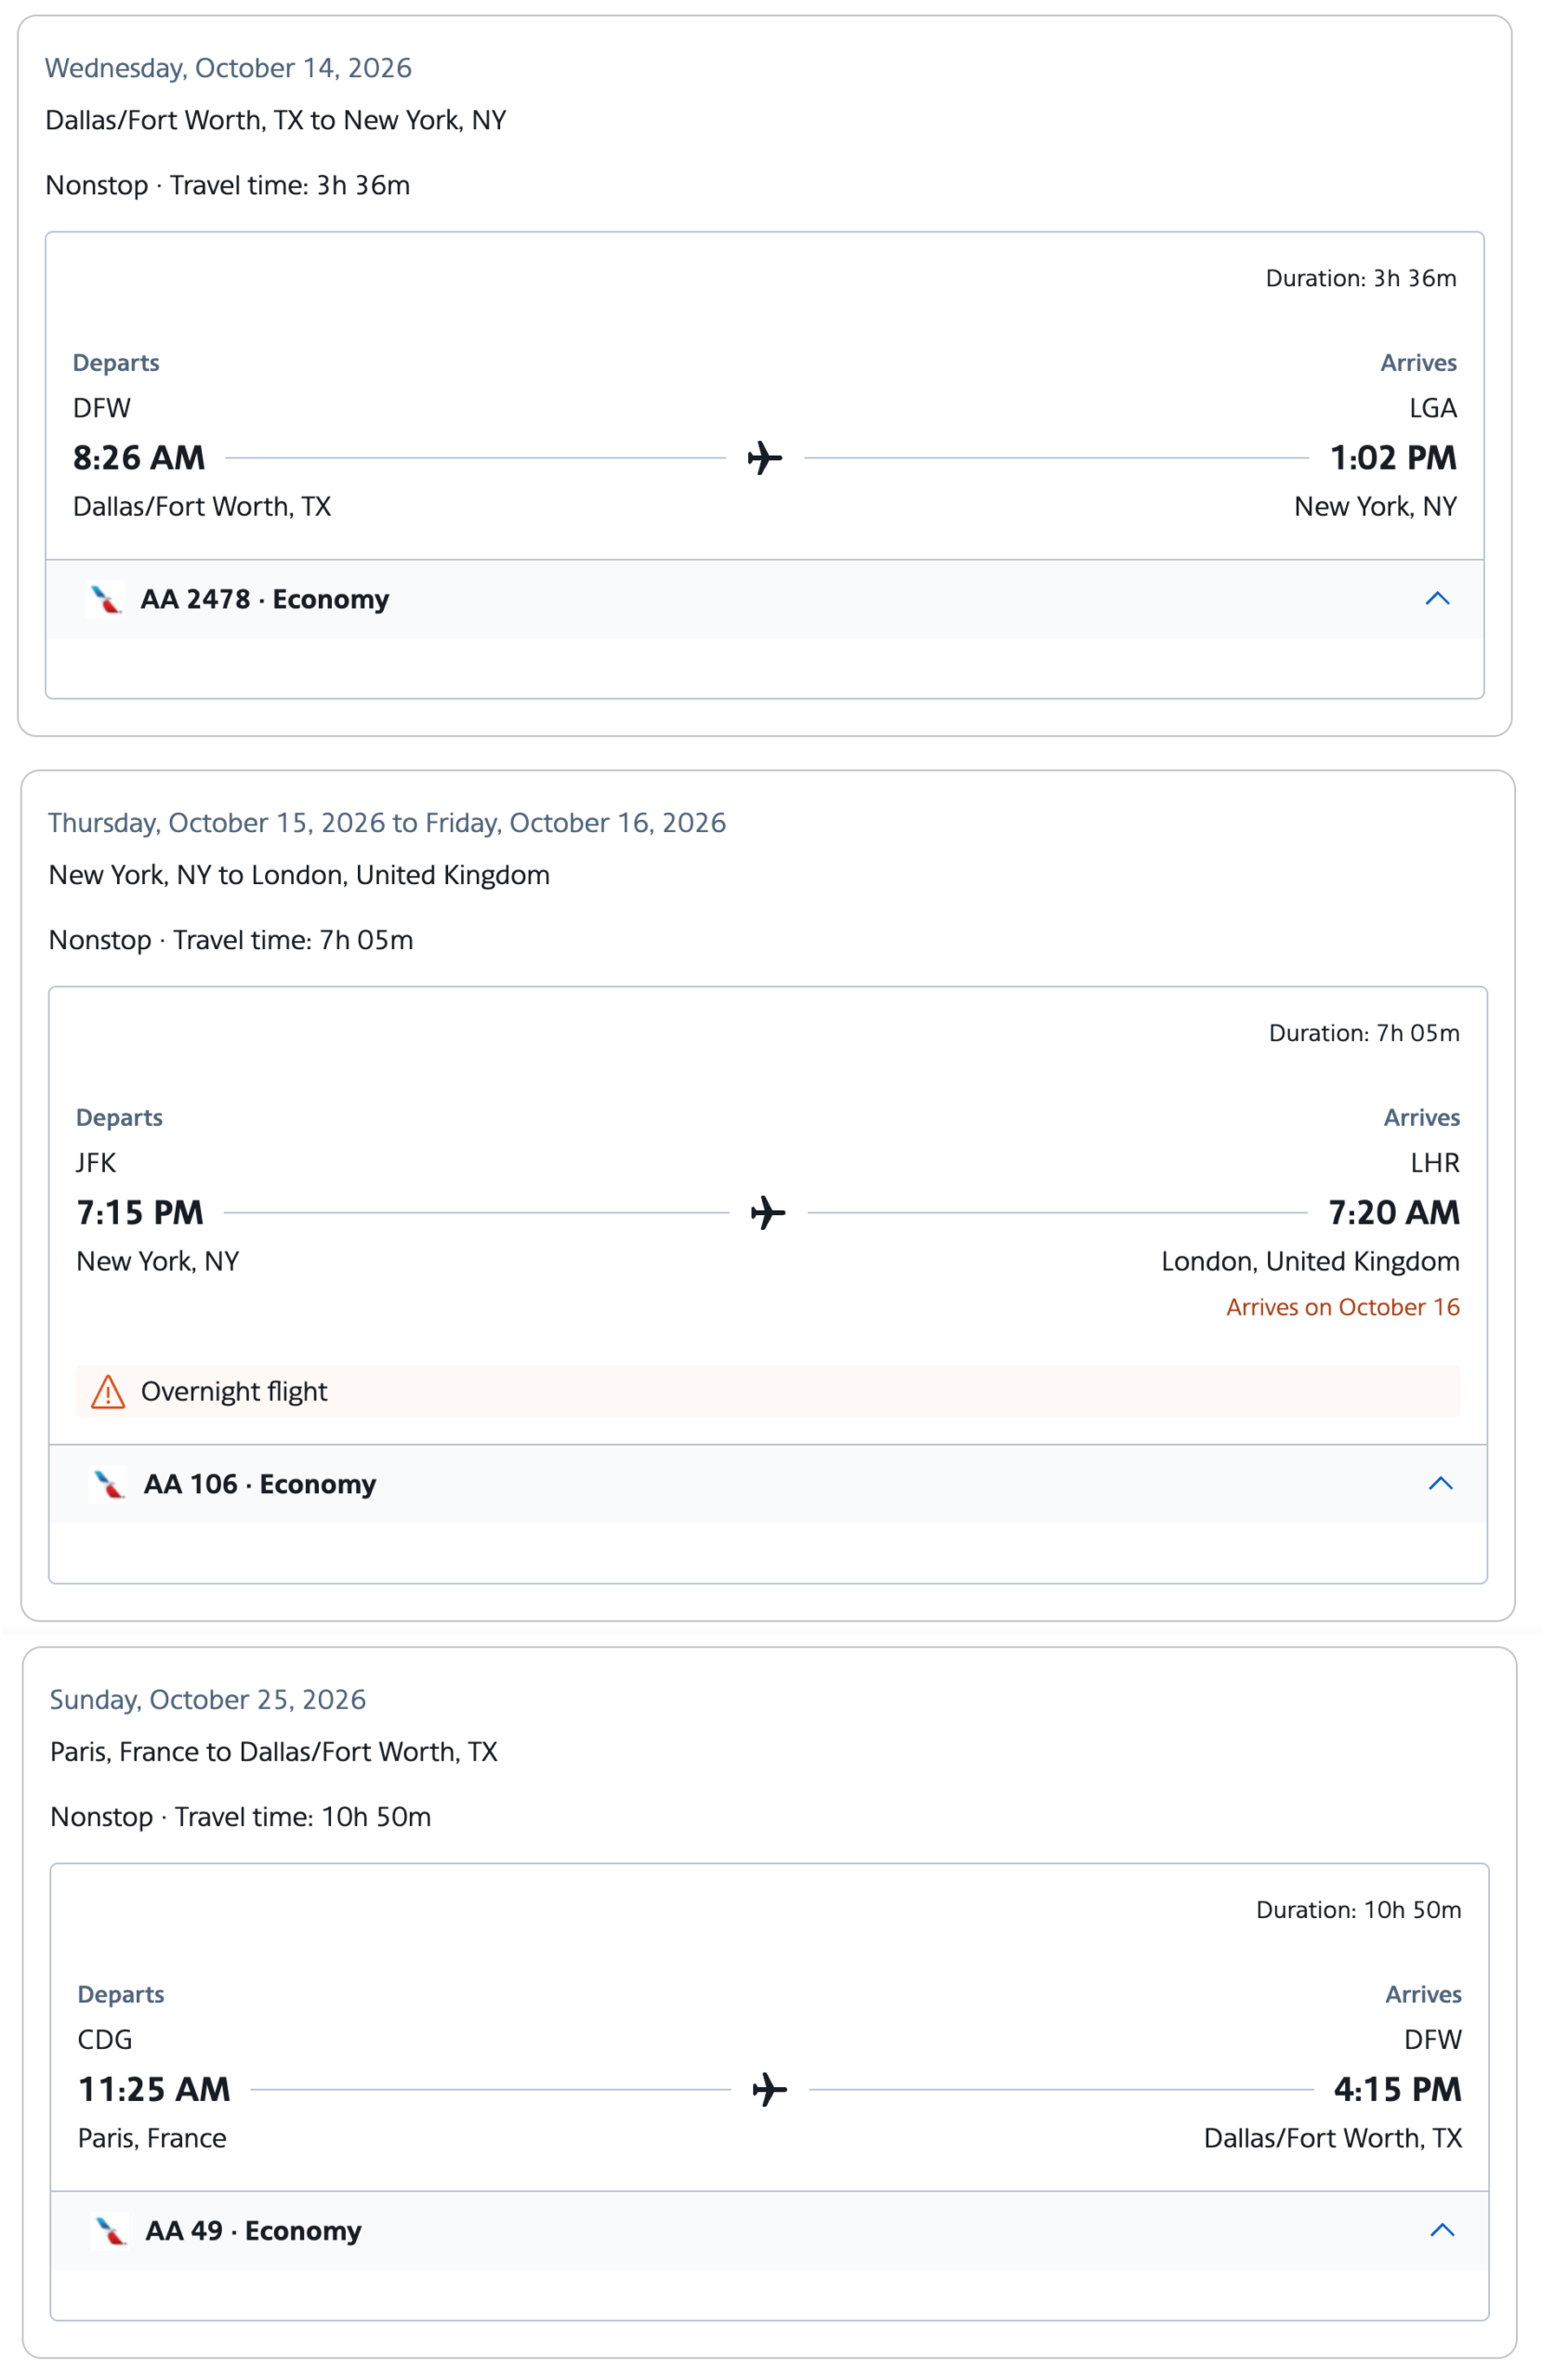Collapse the AA 106 Economy details chevron
1542x2380 pixels.
tap(1439, 1483)
